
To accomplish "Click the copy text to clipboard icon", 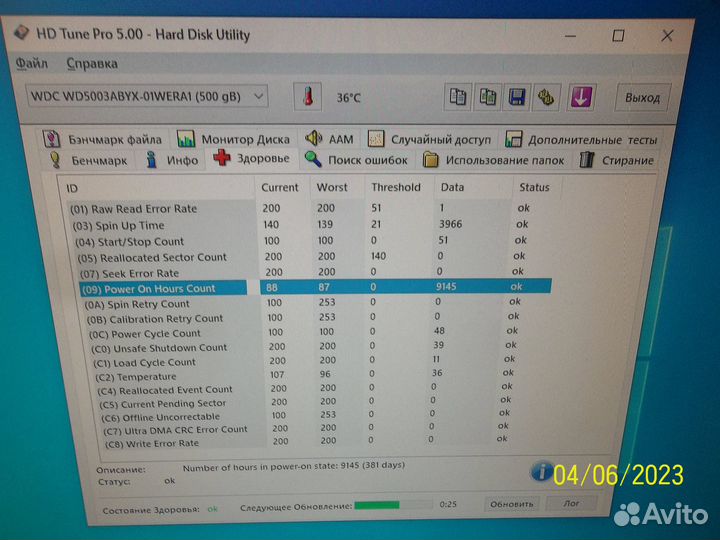I will [457, 97].
